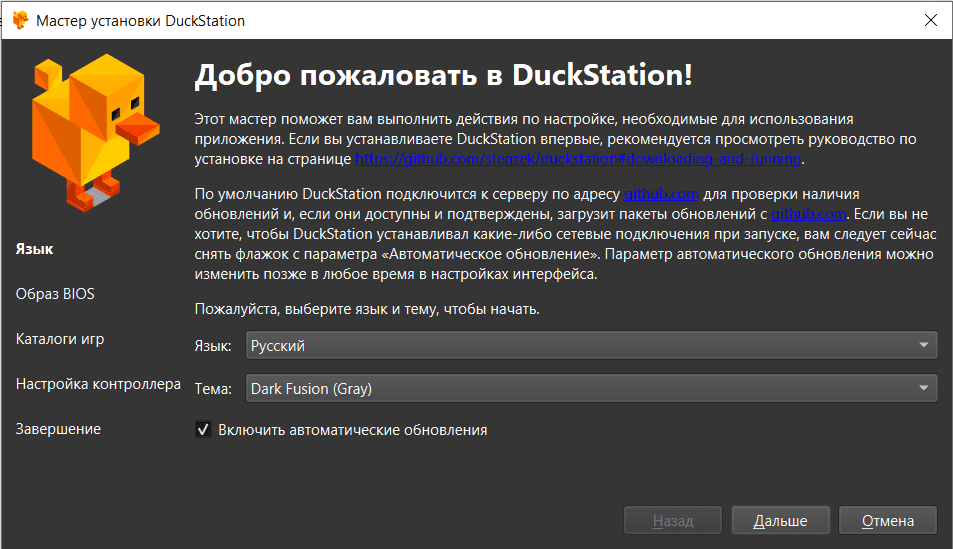This screenshot has height=549, width=953.
Task: Open github.com link after "по адресу"
Action: (661, 194)
